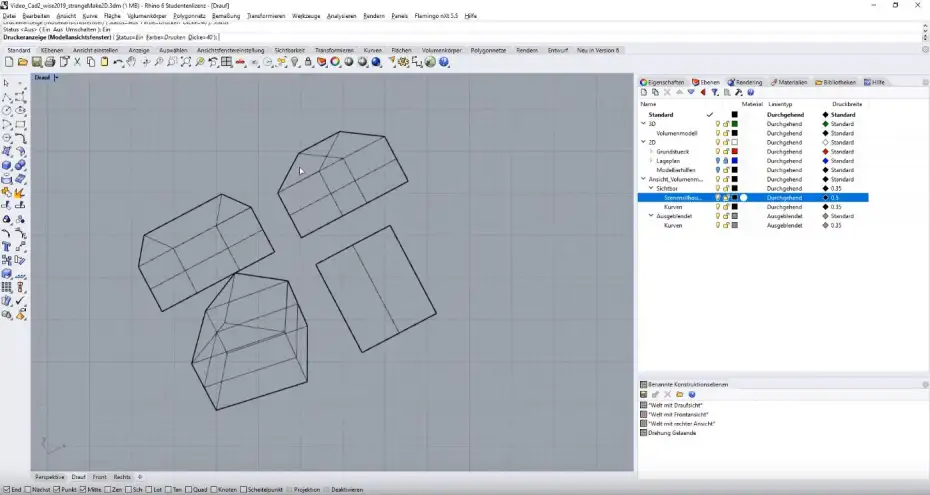Collapse the 2D layer group

(644, 142)
